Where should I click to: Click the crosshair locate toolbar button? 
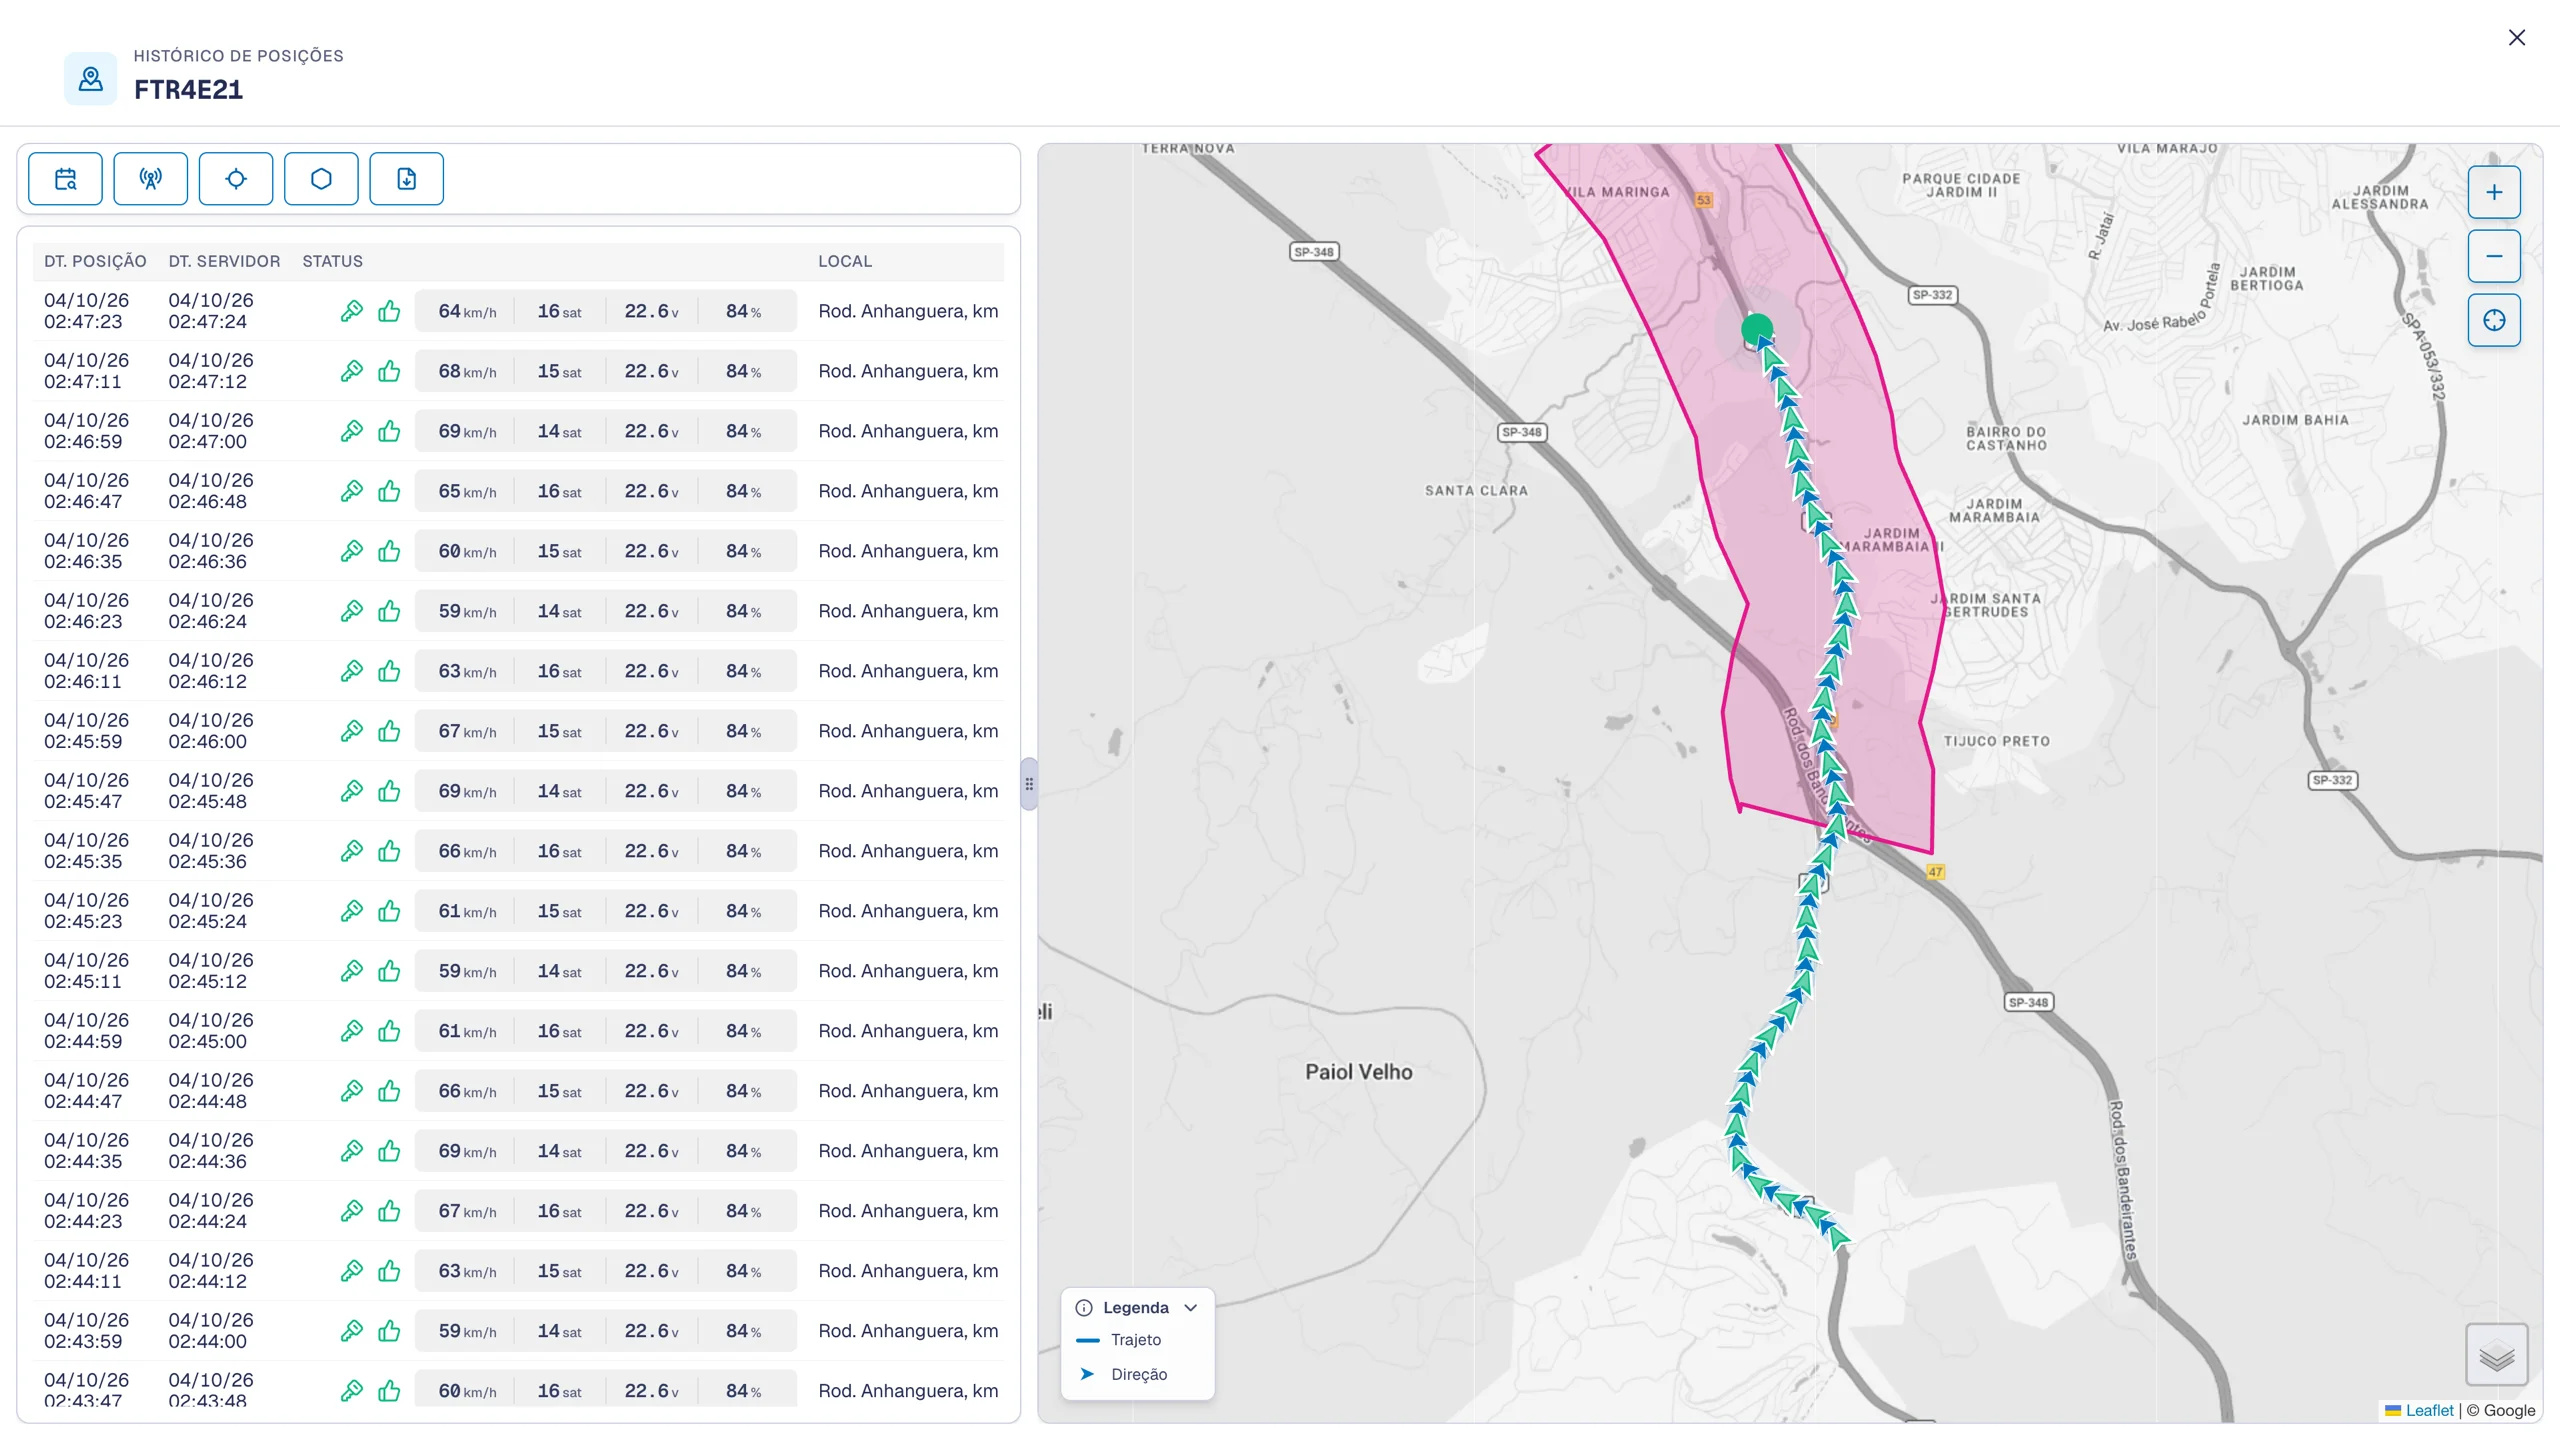click(236, 179)
